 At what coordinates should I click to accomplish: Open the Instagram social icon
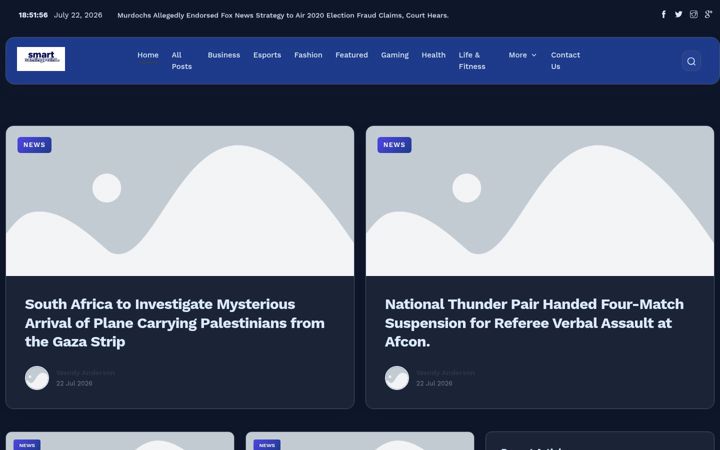point(693,14)
